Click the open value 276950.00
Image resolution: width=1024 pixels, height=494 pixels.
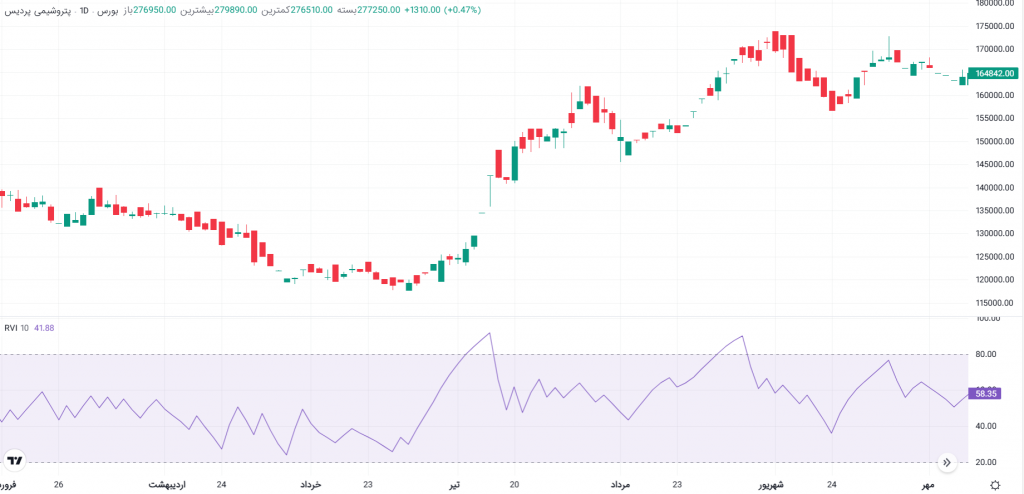coord(154,10)
